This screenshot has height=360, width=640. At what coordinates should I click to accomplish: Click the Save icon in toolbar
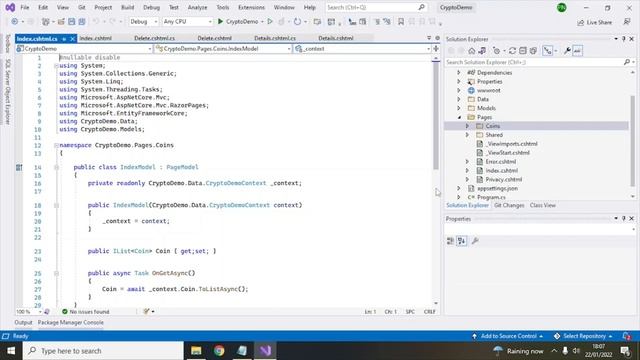[x=71, y=22]
